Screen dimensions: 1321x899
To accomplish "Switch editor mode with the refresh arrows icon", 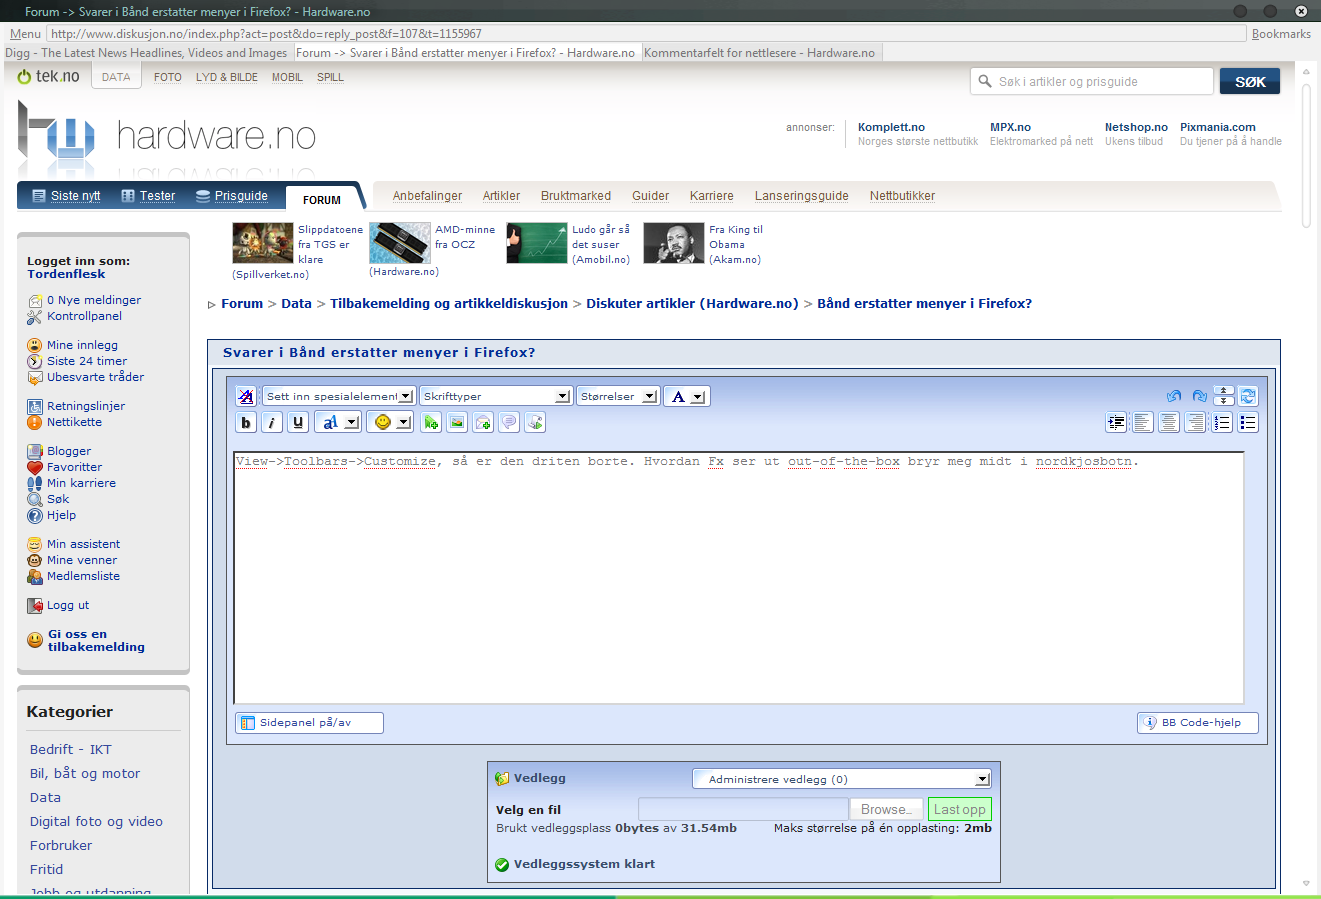I will pos(1248,396).
